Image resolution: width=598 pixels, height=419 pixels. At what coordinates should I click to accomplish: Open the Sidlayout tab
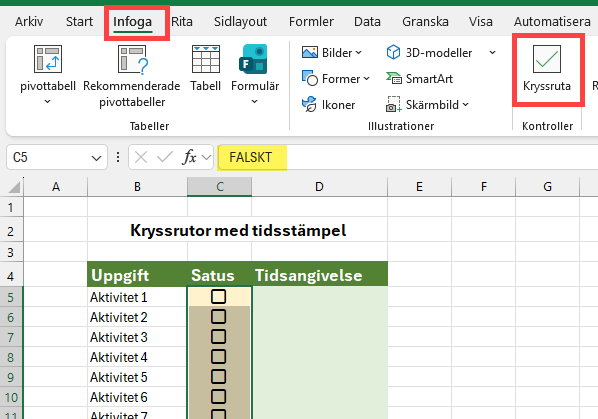pos(240,21)
